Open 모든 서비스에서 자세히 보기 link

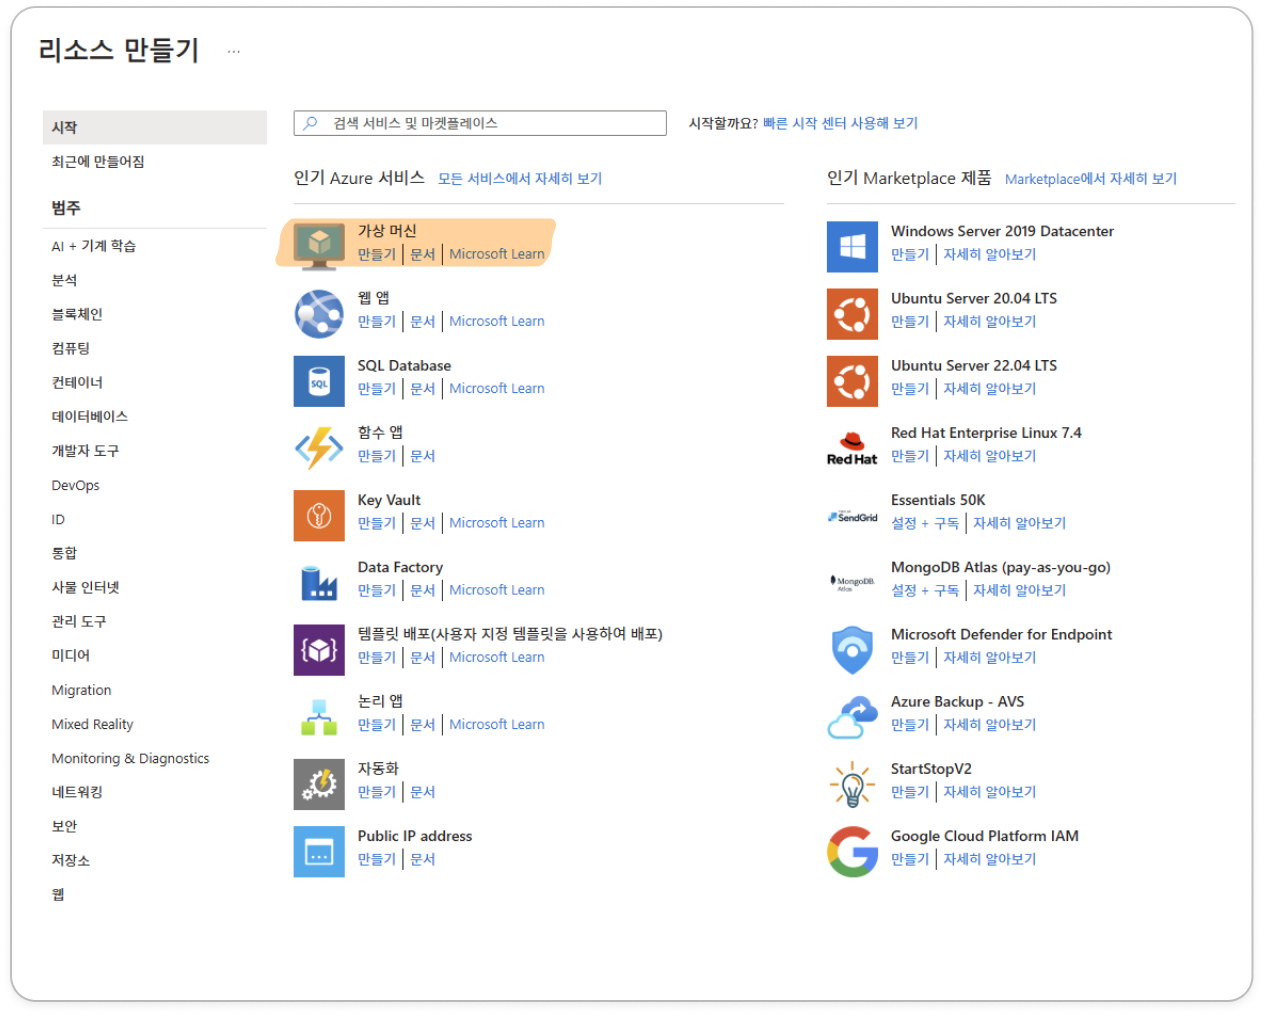pos(520,178)
